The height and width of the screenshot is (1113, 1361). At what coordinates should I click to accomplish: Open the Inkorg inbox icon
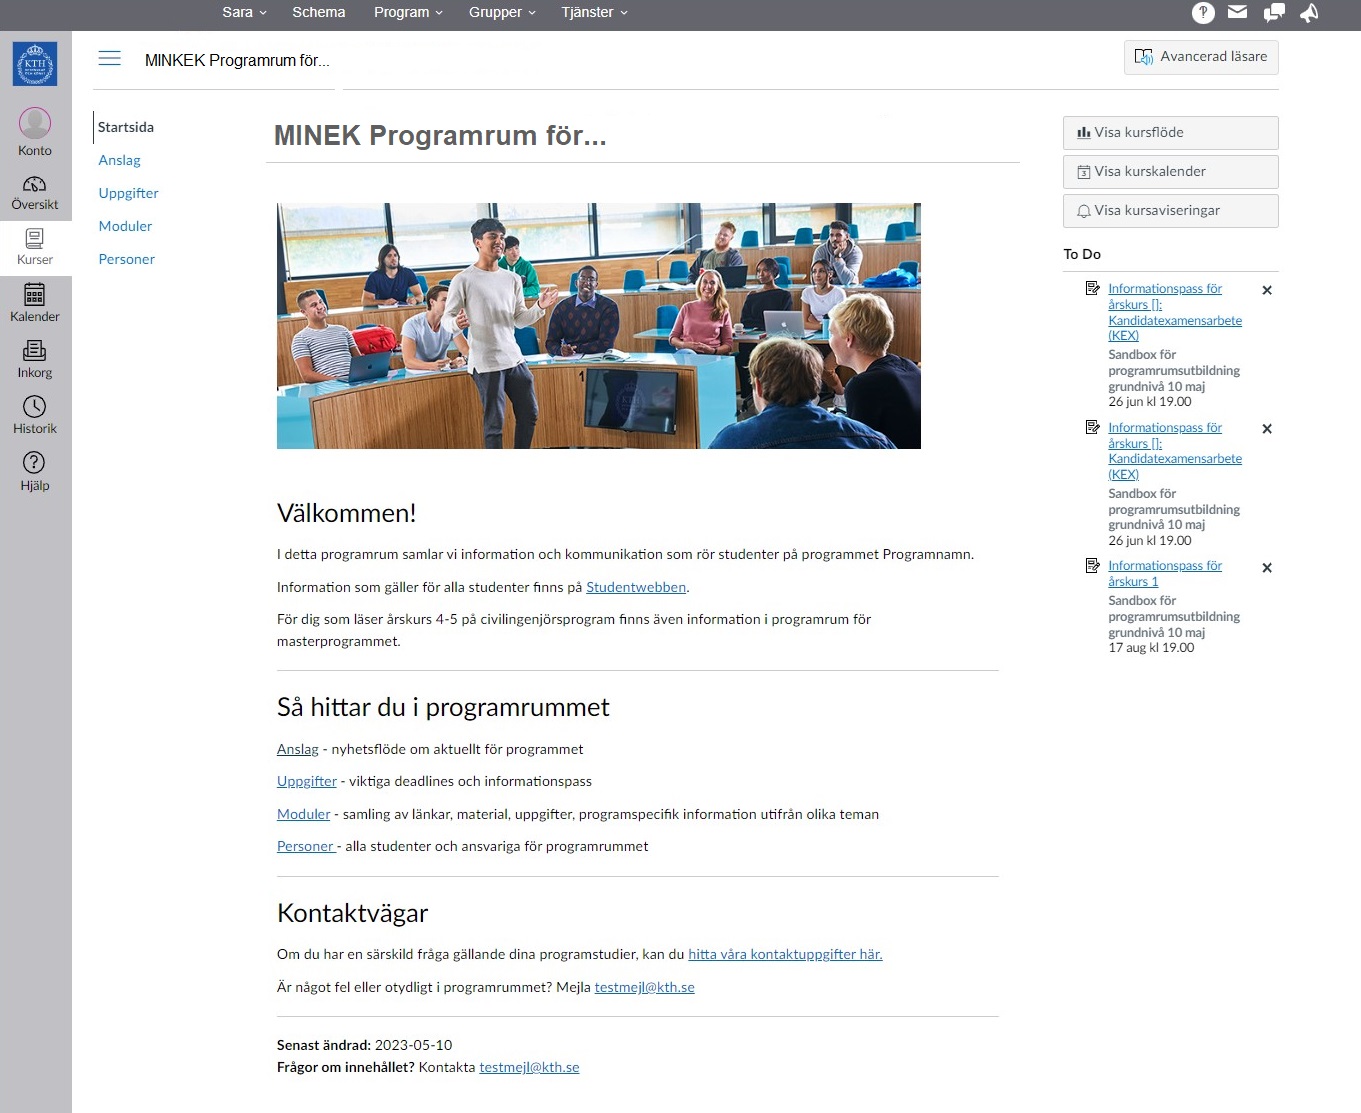pyautogui.click(x=35, y=351)
